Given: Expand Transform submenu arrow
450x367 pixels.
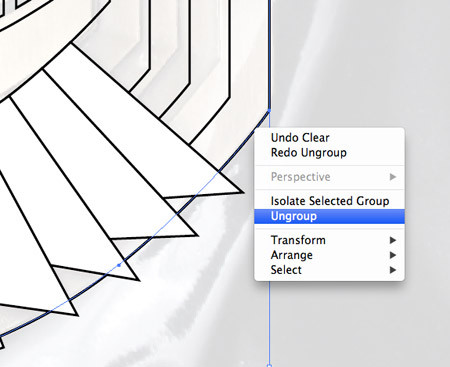Looking at the screenshot, I should tap(393, 240).
